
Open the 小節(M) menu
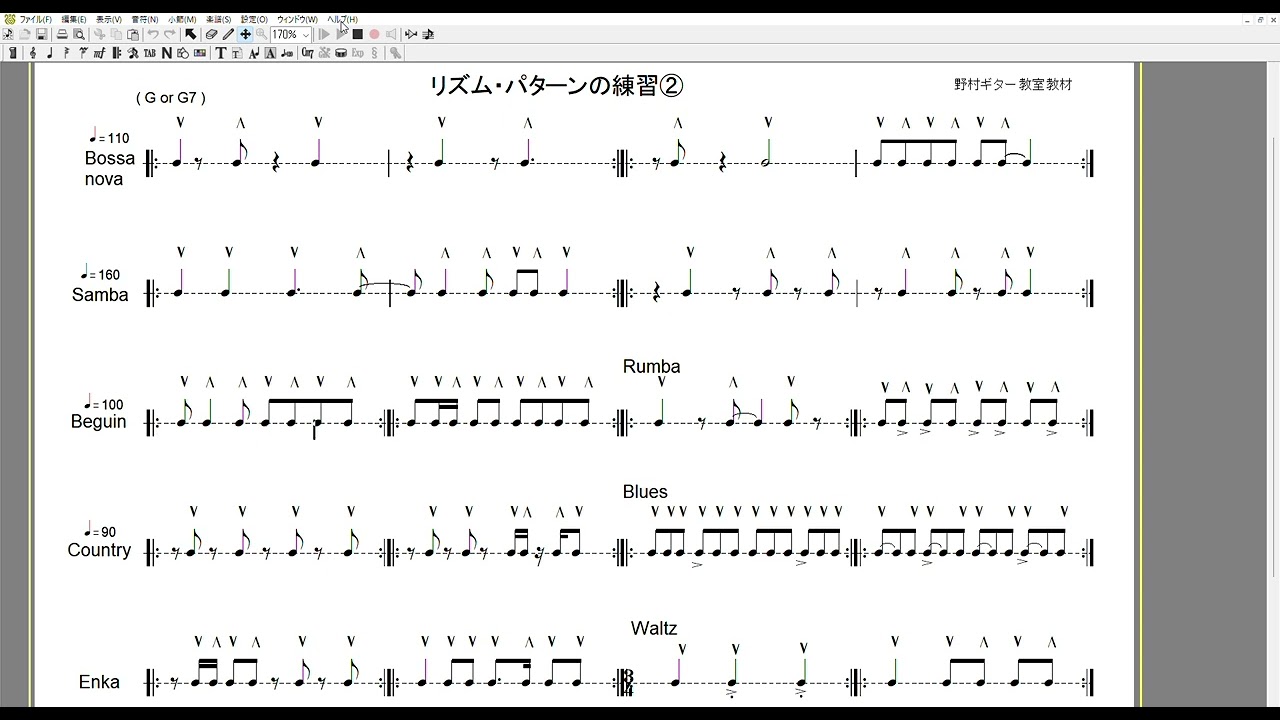coord(182,19)
